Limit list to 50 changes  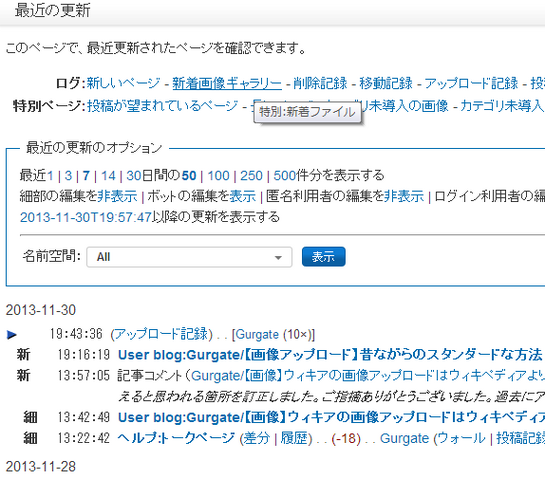click(189, 176)
